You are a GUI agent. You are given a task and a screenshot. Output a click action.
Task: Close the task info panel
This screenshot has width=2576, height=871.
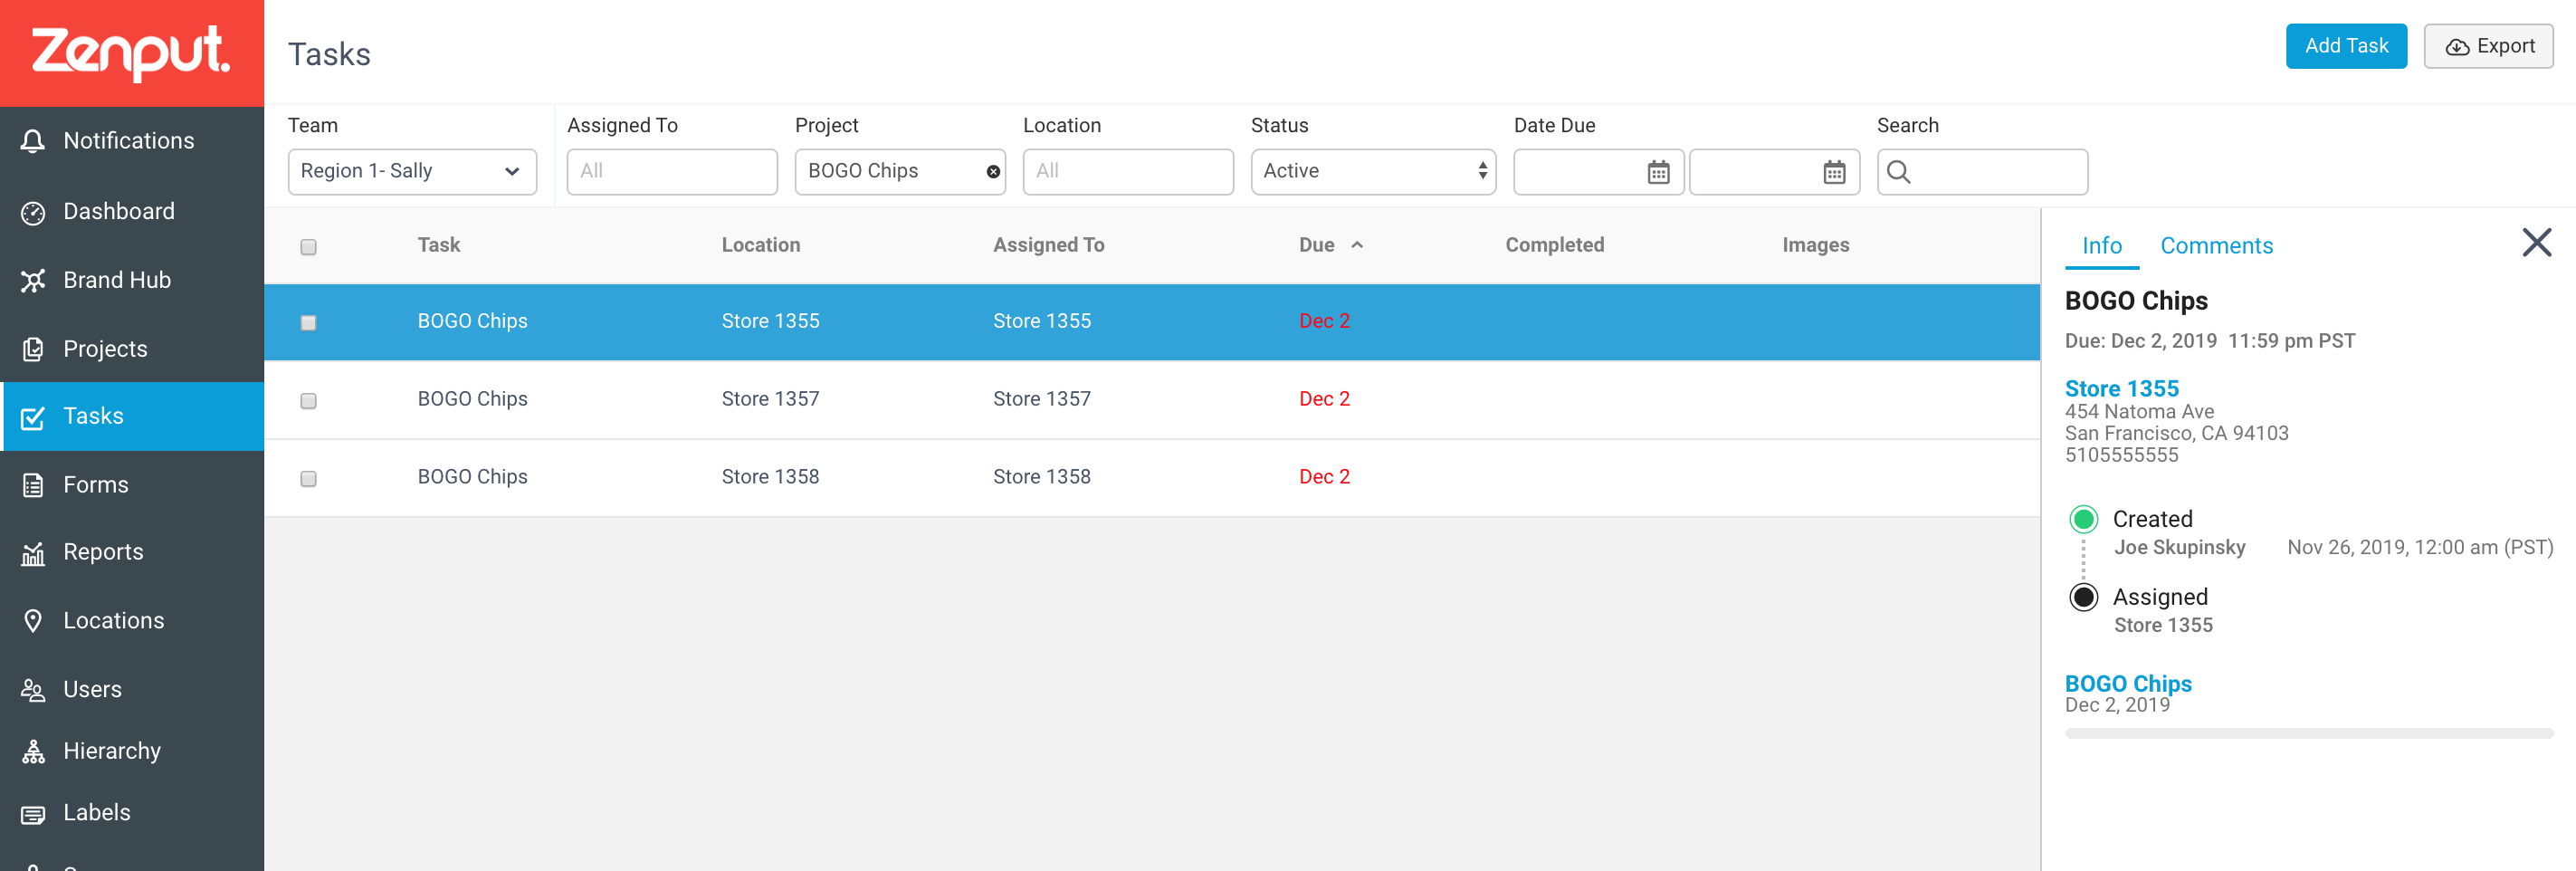pyautogui.click(x=2536, y=242)
